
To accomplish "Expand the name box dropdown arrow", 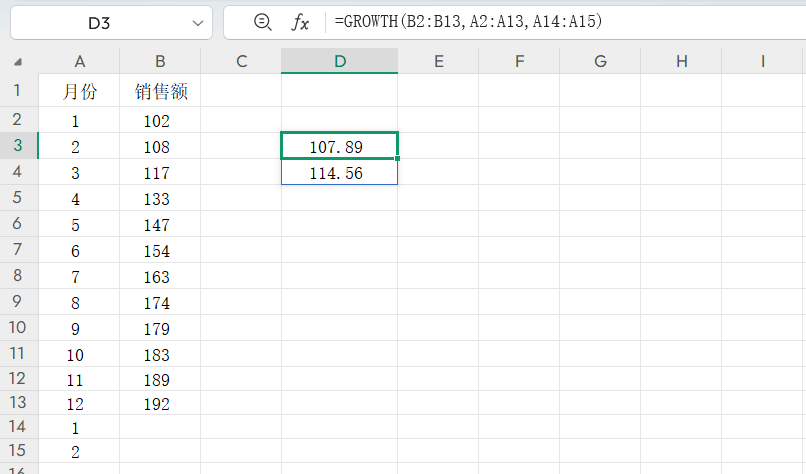I will tap(195, 22).
